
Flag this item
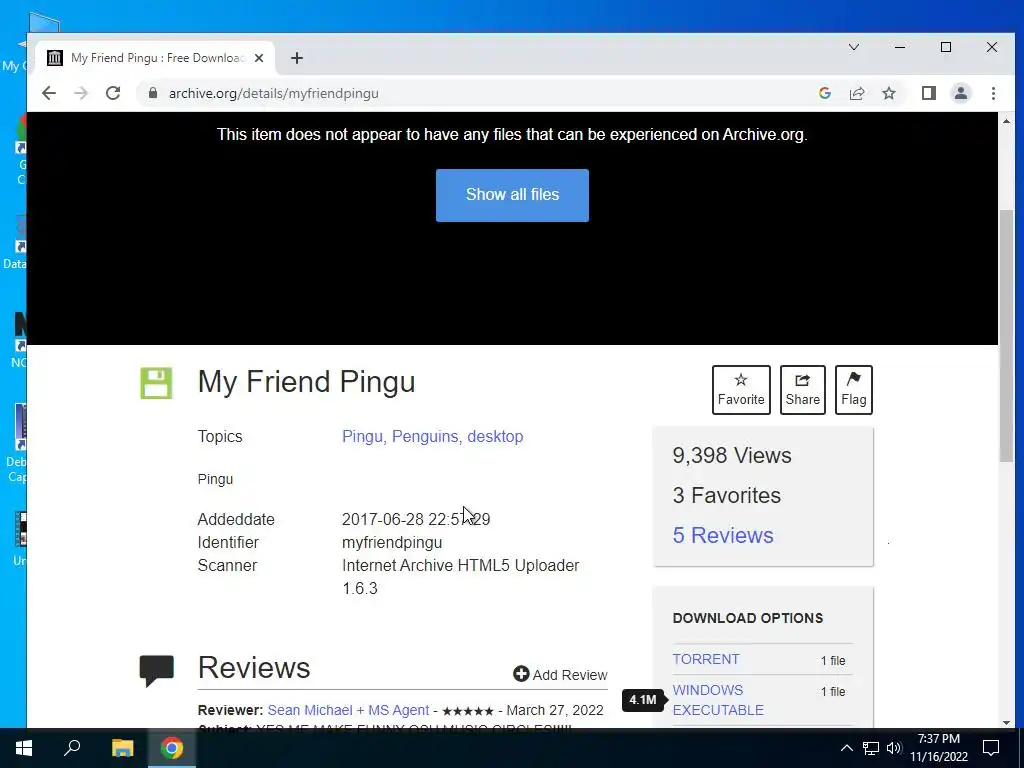click(x=854, y=390)
